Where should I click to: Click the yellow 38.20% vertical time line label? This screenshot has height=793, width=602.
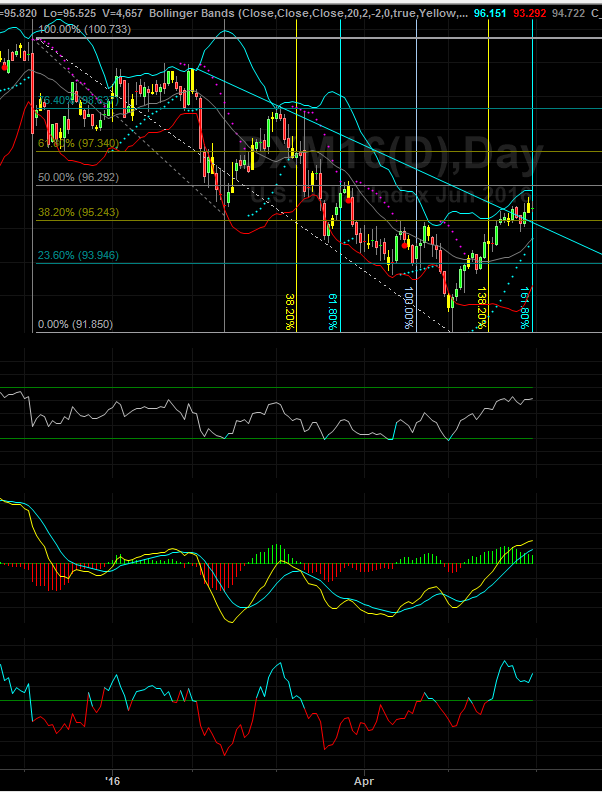click(x=290, y=311)
